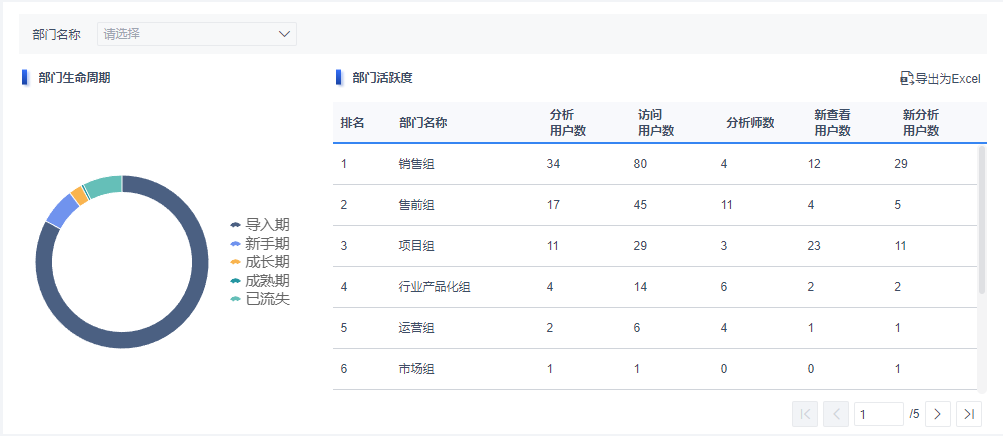This screenshot has height=436, width=1003.
Task: Go to the previous page
Action: pyautogui.click(x=836, y=413)
